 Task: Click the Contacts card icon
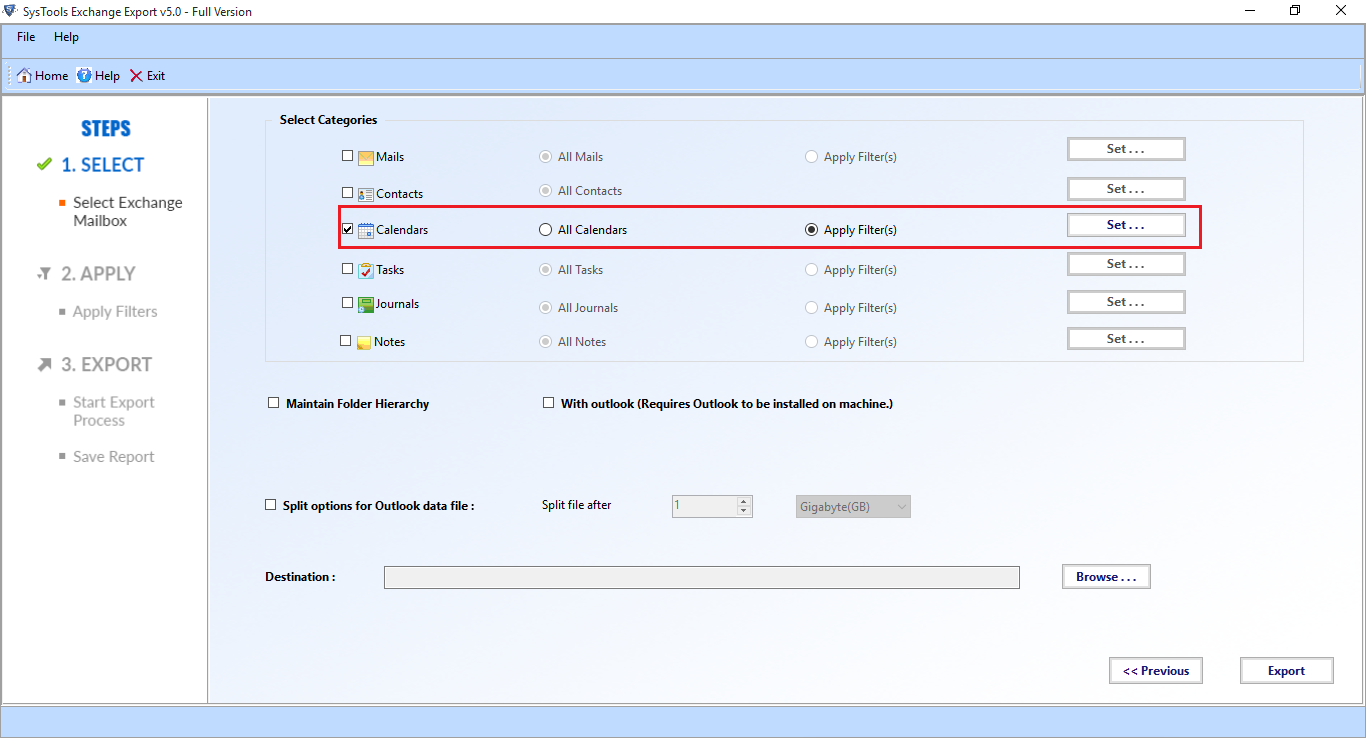366,194
